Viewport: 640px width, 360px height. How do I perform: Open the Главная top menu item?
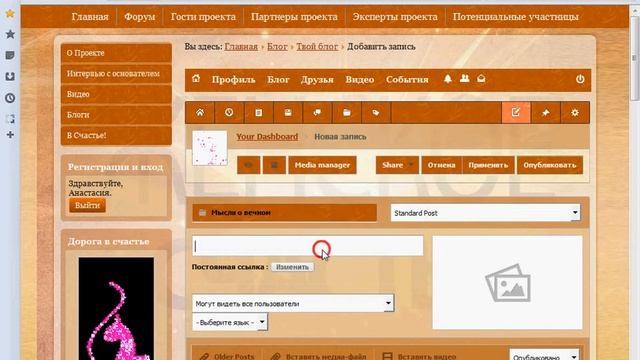tap(90, 17)
